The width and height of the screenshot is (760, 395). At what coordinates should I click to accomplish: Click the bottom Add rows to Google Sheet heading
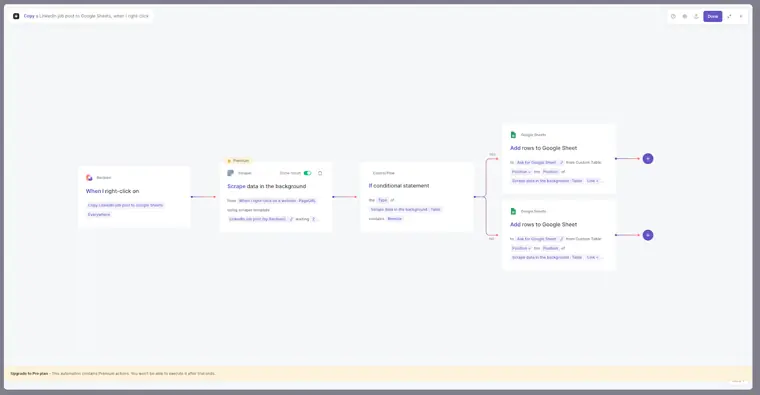point(543,225)
